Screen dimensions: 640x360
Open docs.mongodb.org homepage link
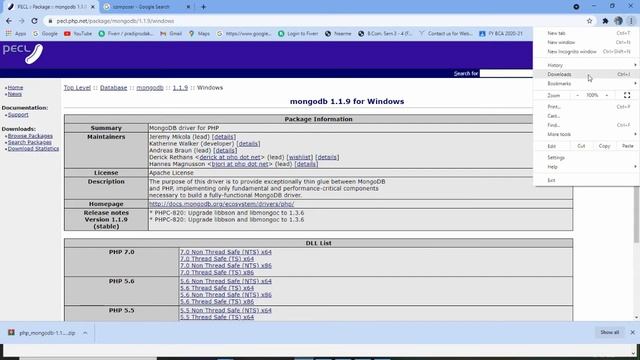[x=221, y=204]
